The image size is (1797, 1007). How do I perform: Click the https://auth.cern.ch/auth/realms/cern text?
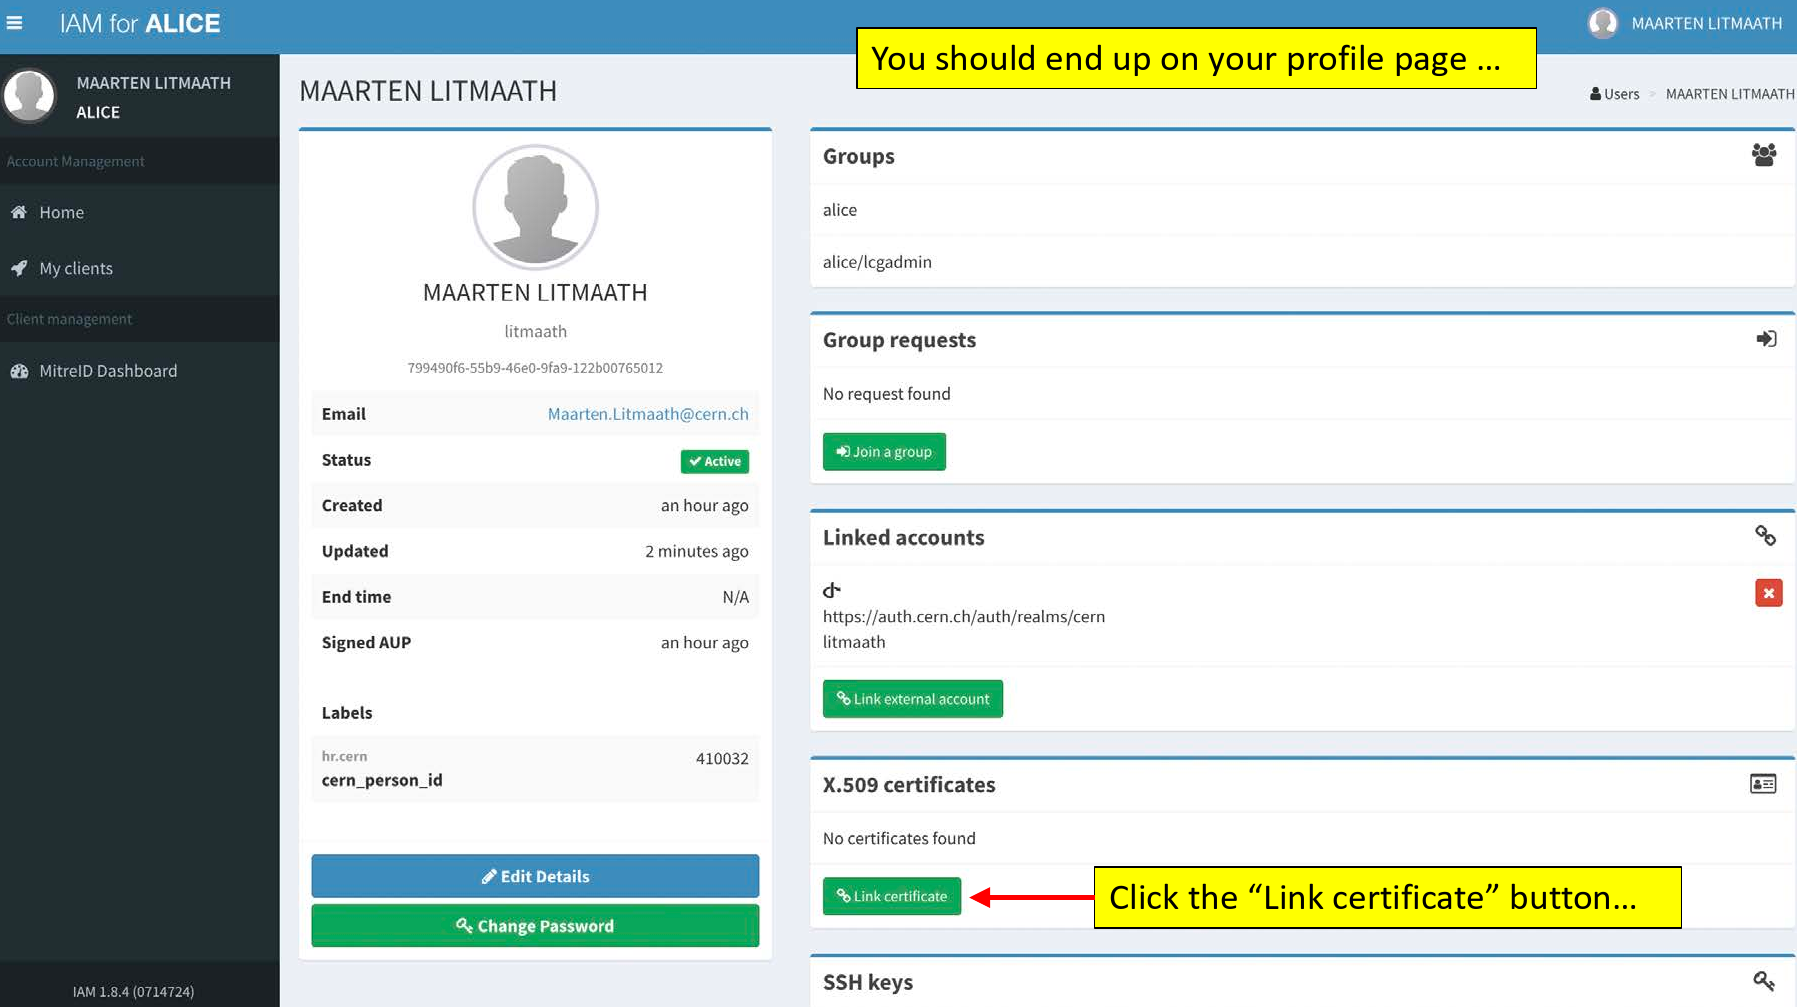[964, 617]
